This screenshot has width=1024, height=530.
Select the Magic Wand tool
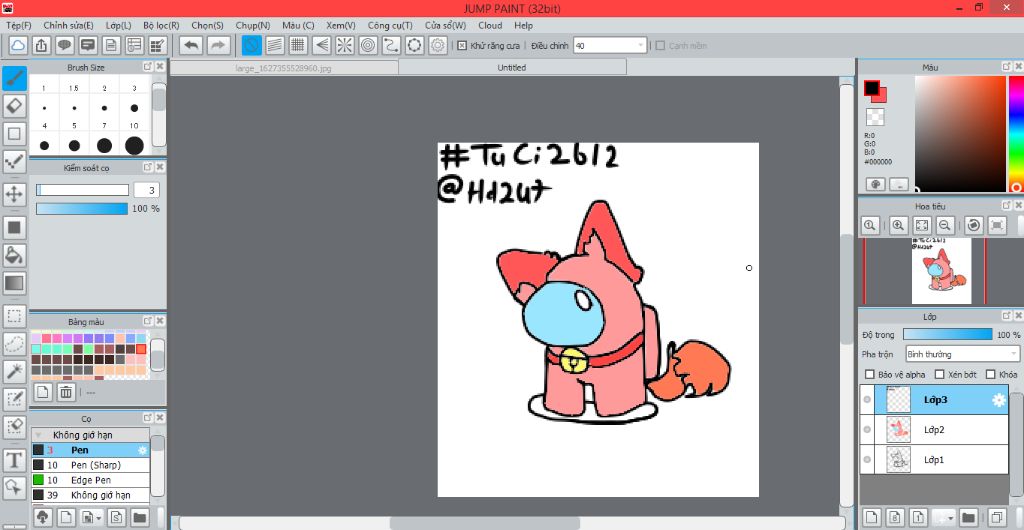(14, 371)
